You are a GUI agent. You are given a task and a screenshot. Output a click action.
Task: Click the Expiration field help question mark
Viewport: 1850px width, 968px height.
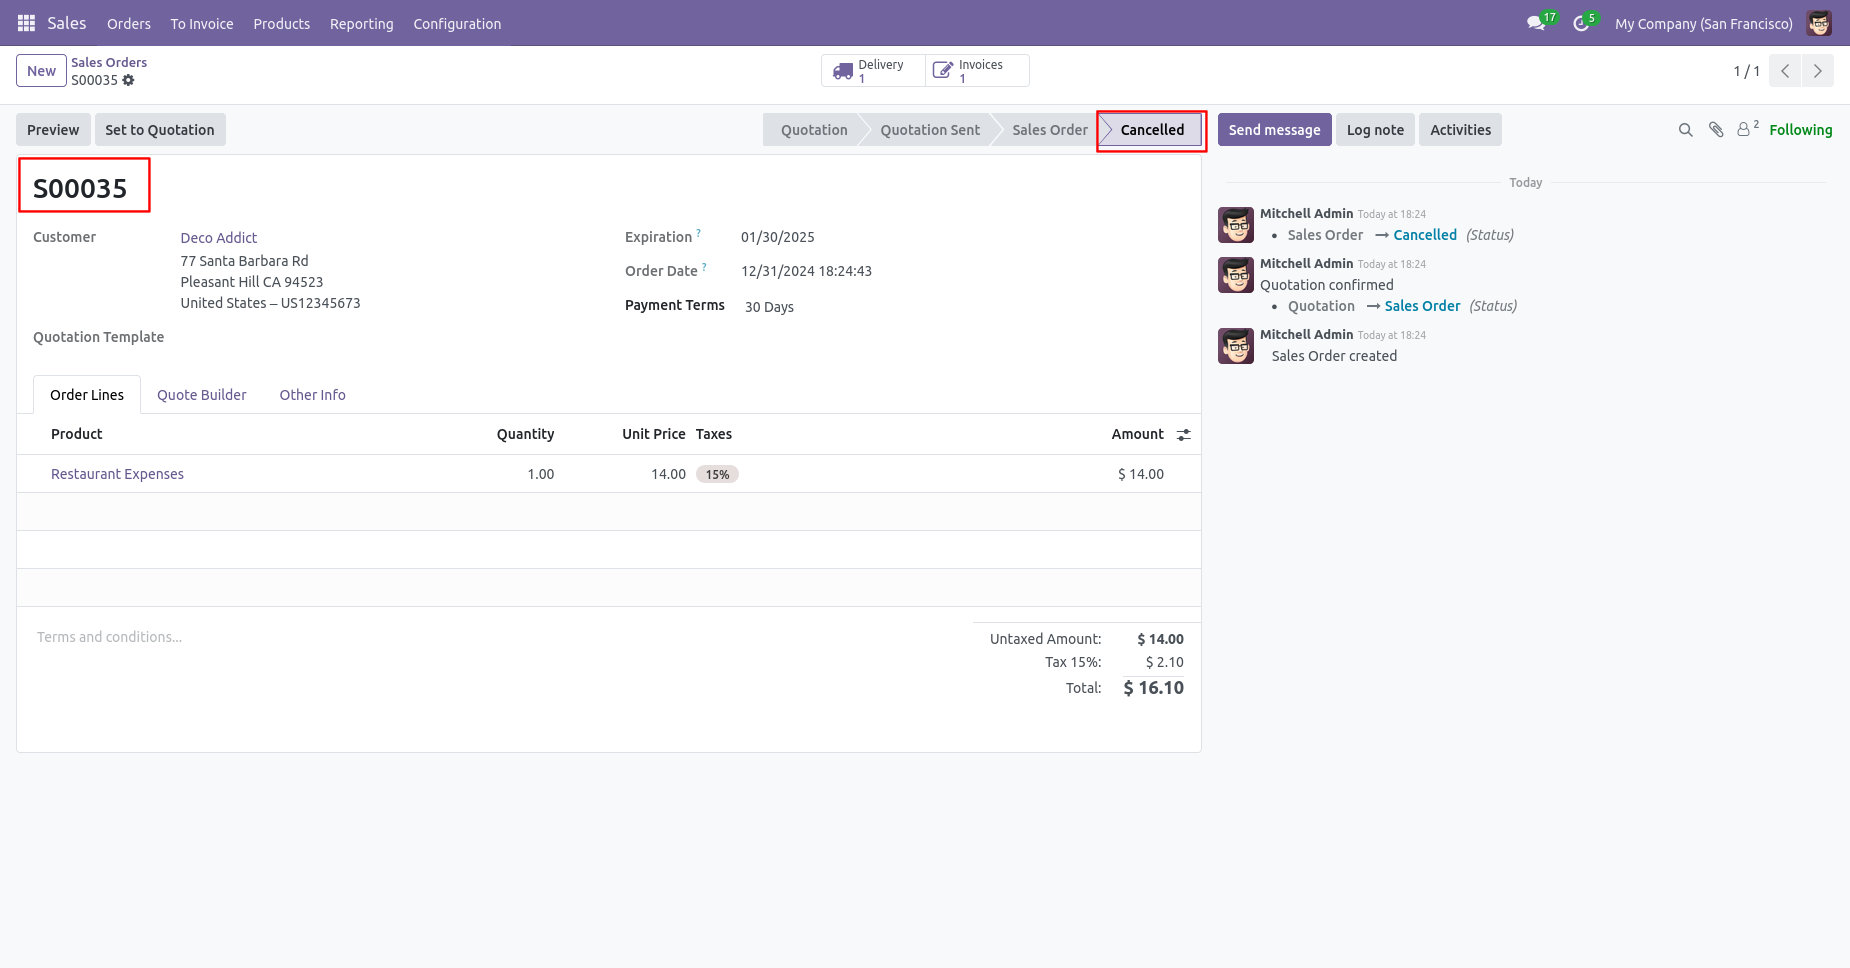699,233
